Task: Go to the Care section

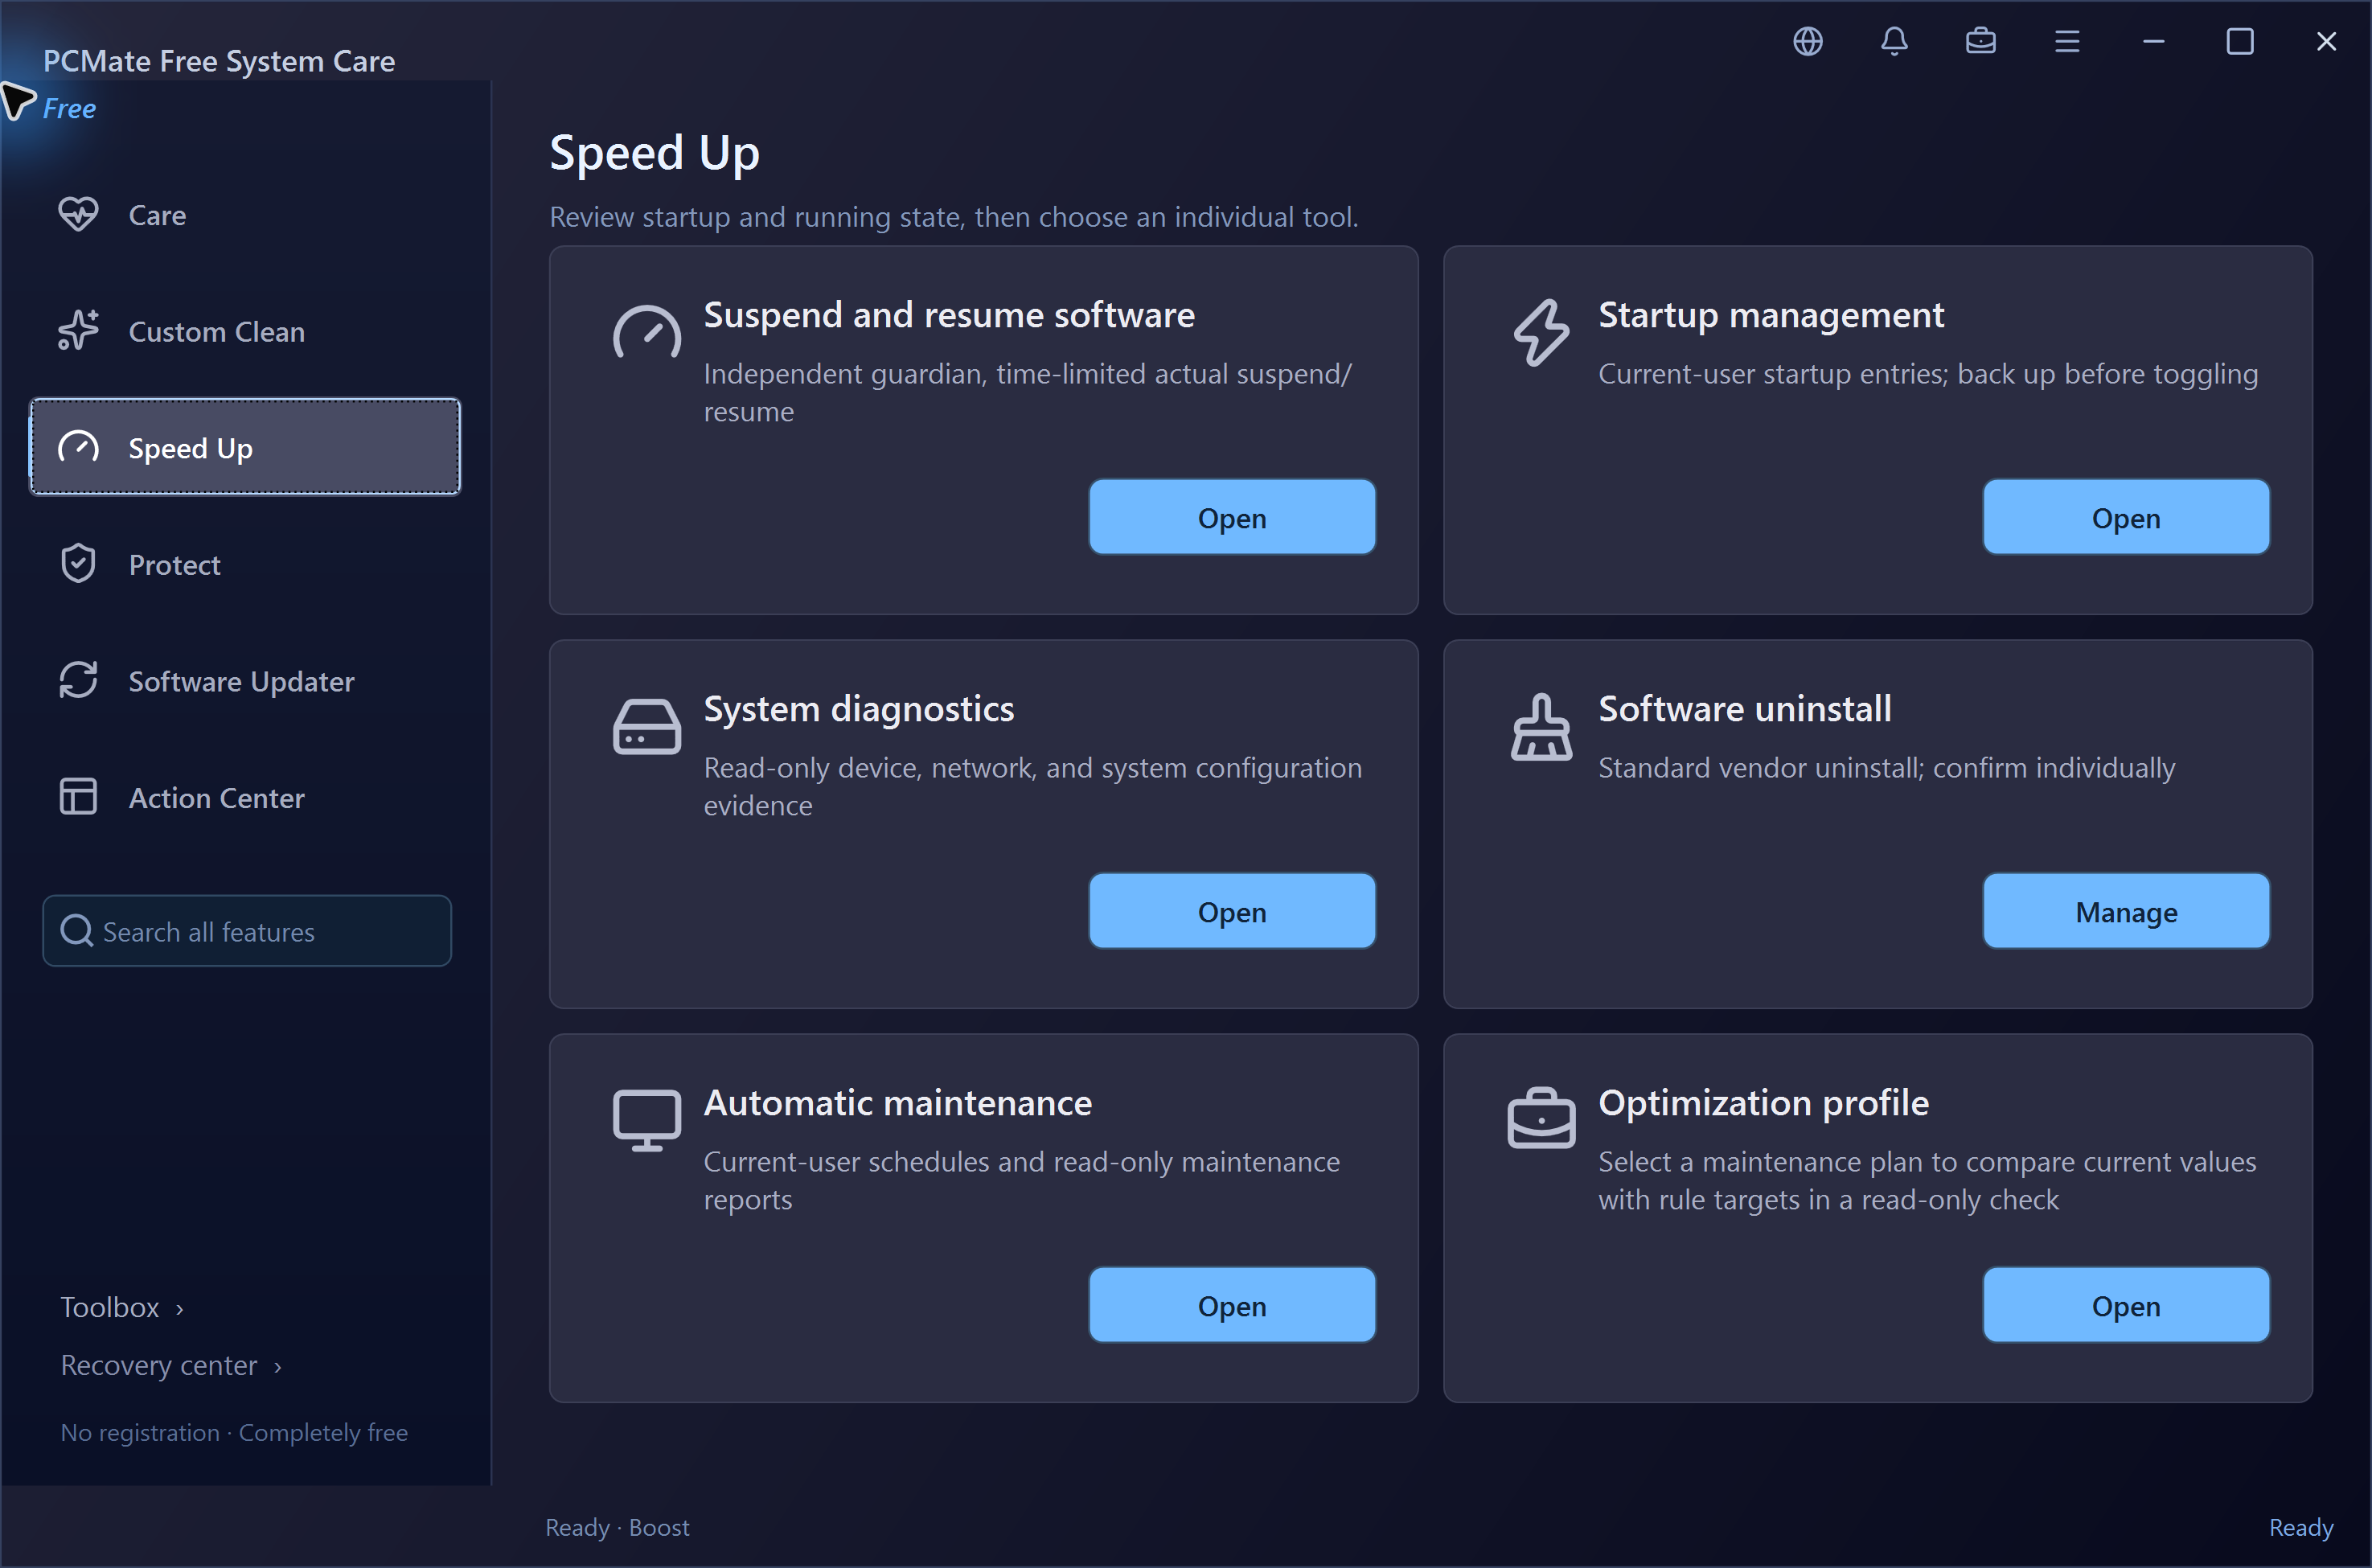Action: pos(246,214)
